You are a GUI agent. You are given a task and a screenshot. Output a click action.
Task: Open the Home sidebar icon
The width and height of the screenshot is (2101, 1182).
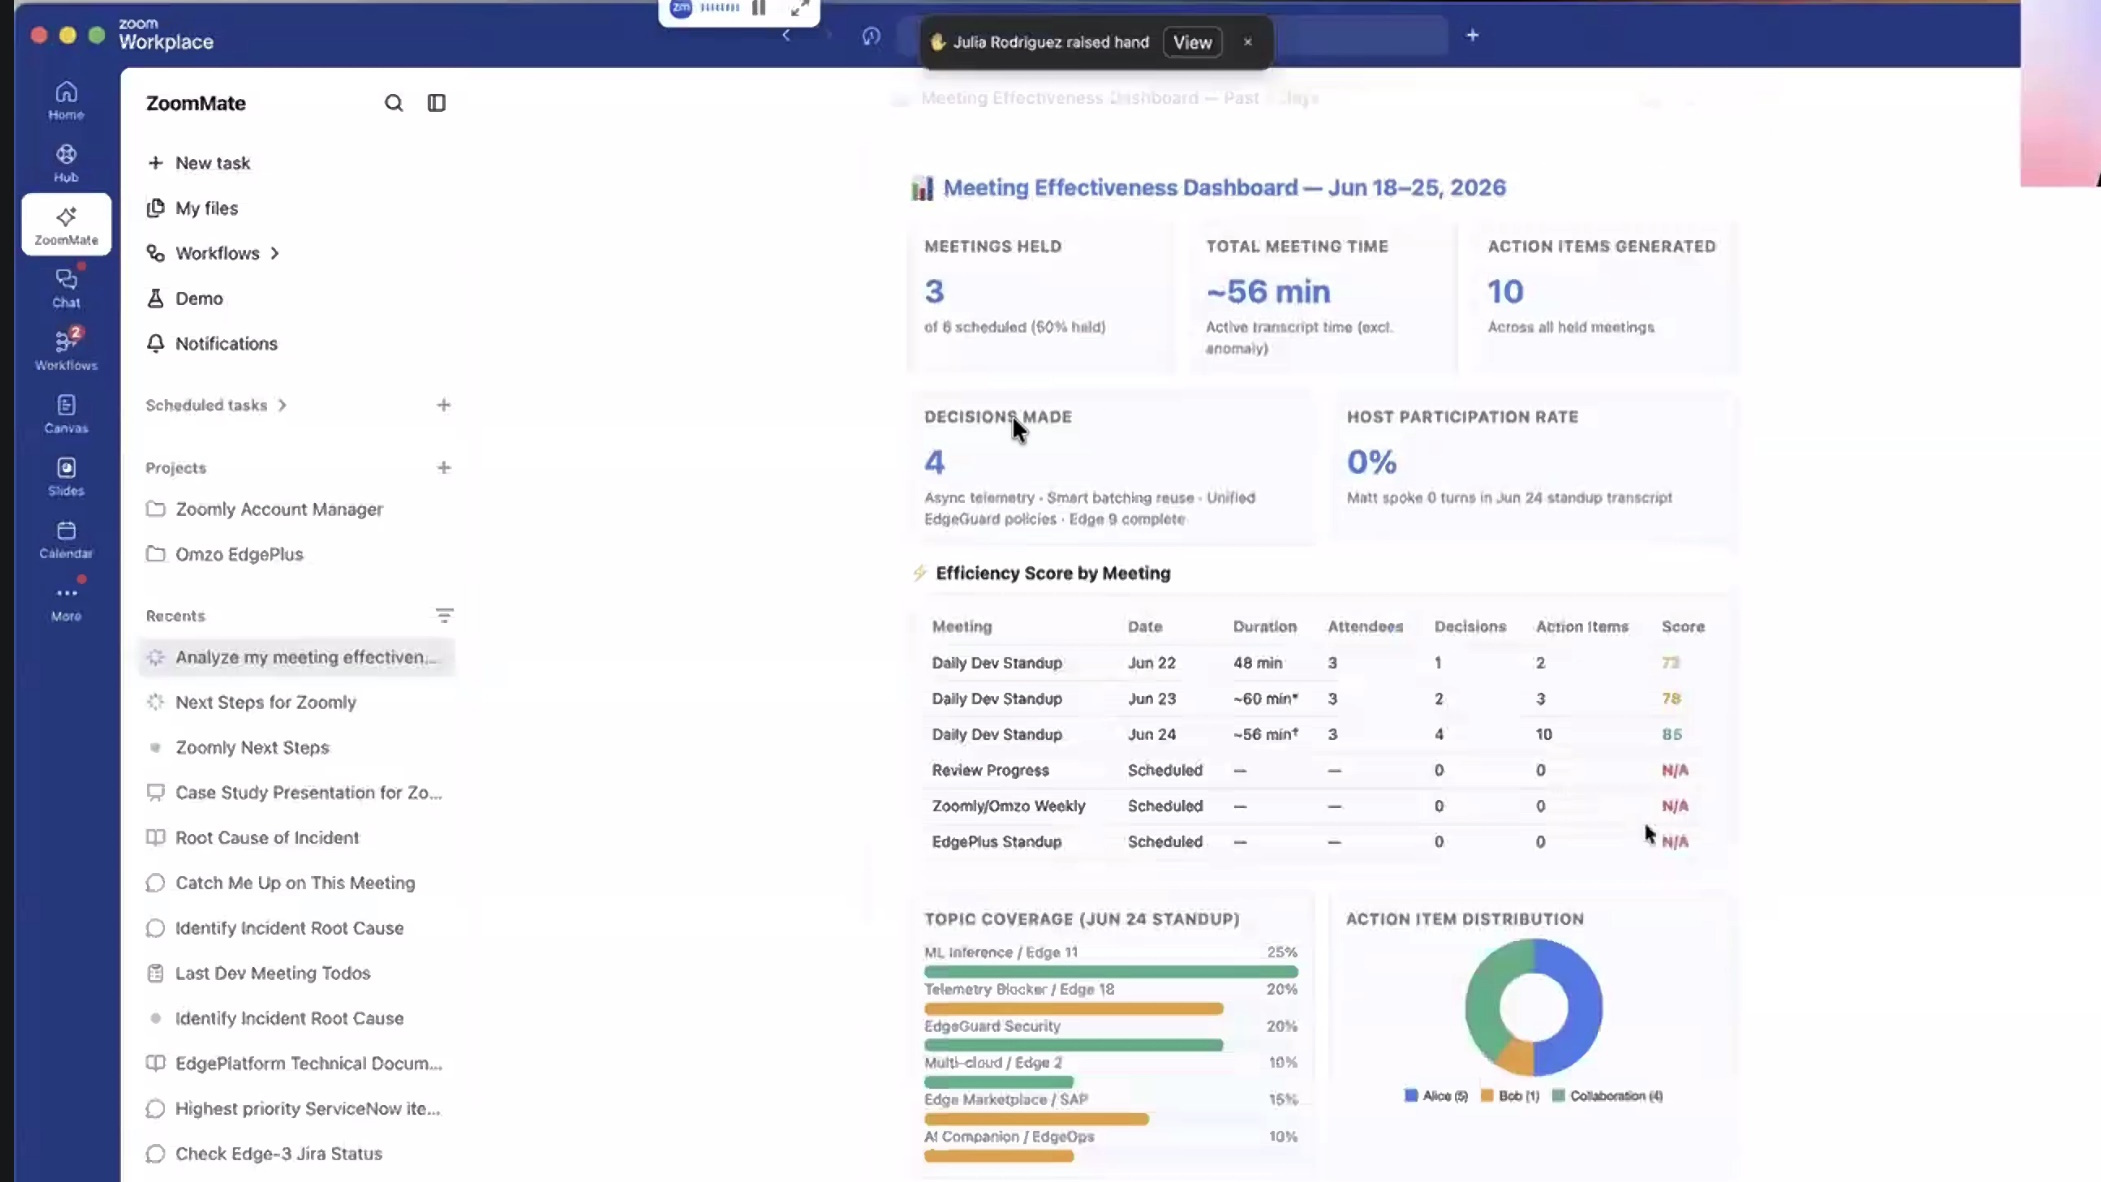point(66,100)
